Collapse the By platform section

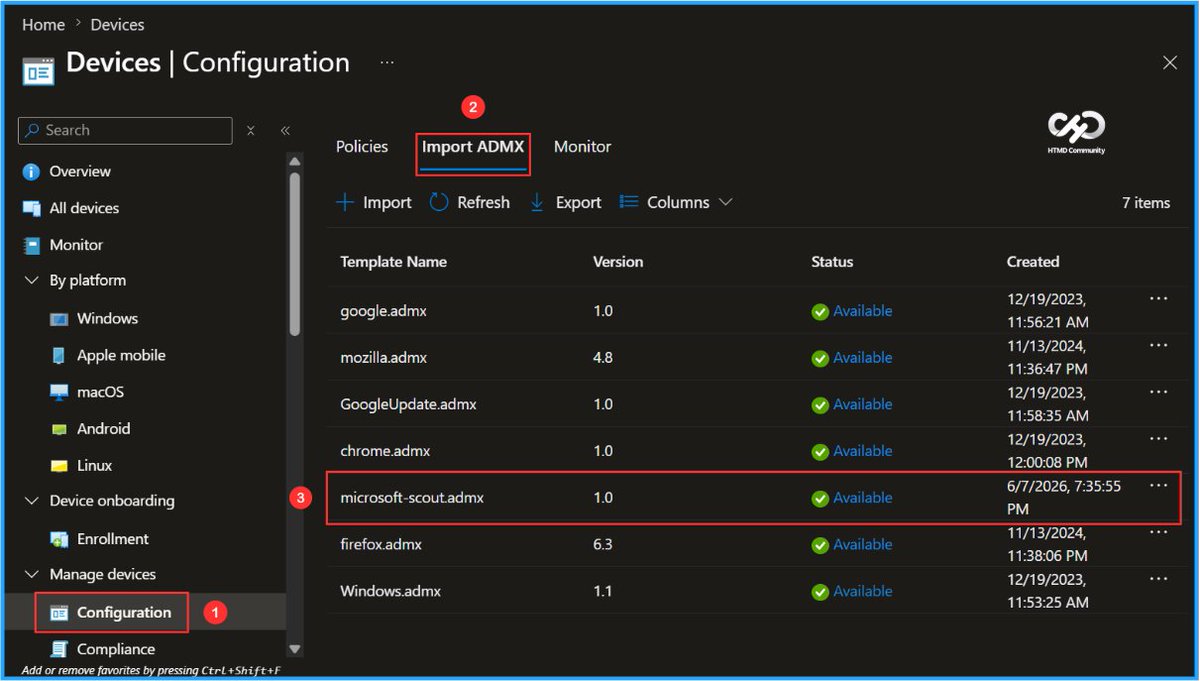pyautogui.click(x=31, y=281)
